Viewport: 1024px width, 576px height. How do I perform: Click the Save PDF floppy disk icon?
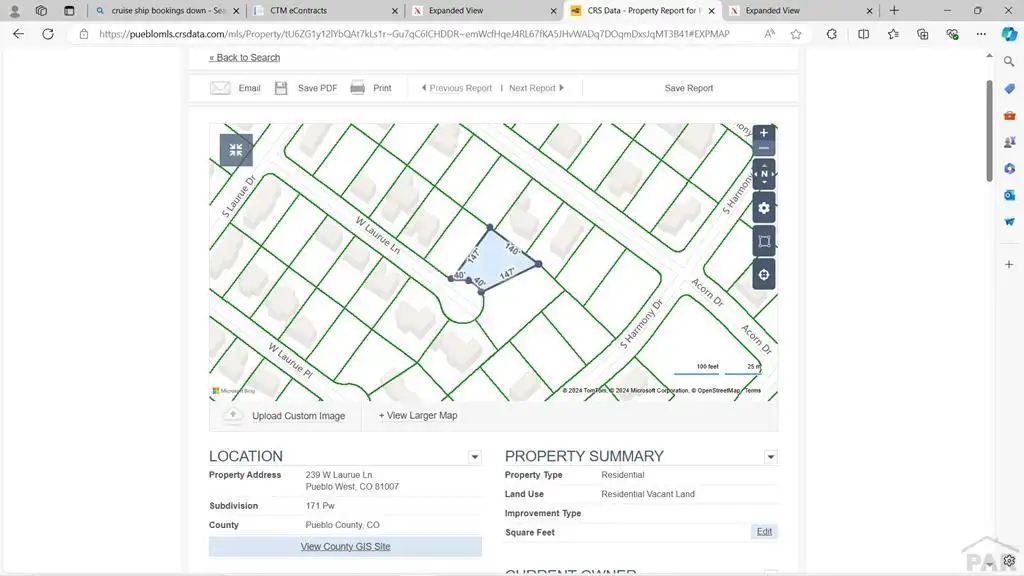(x=281, y=88)
